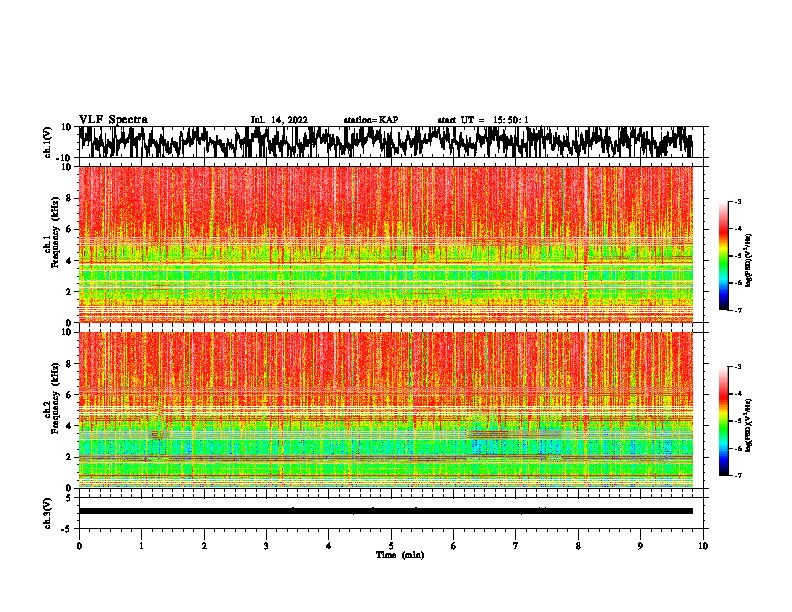The width and height of the screenshot is (792, 612).
Task: Click the ch.1 color bar unit label
Action: coord(749,260)
